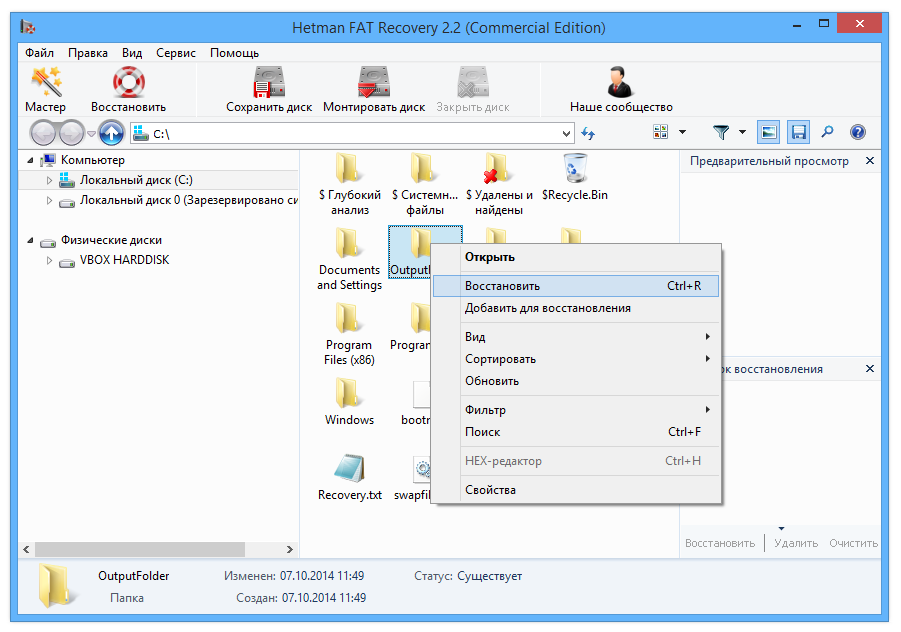The width and height of the screenshot is (901, 632).
Task: Click the filter funnel icon
Action: (721, 133)
